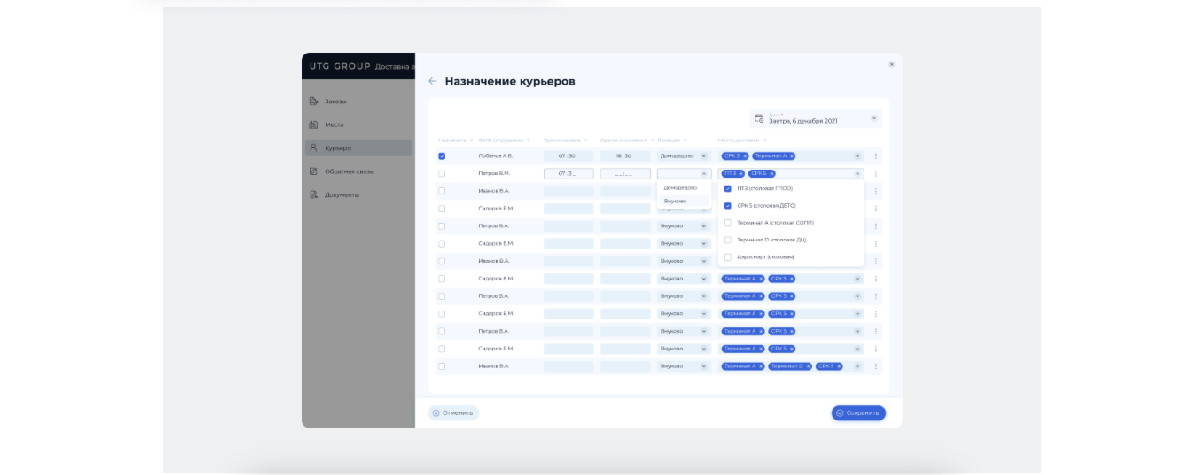Image resolution: width=1200 pixels, height=475 pixels.
Task: Open Заказы section icon in sidebar
Action: [313, 101]
